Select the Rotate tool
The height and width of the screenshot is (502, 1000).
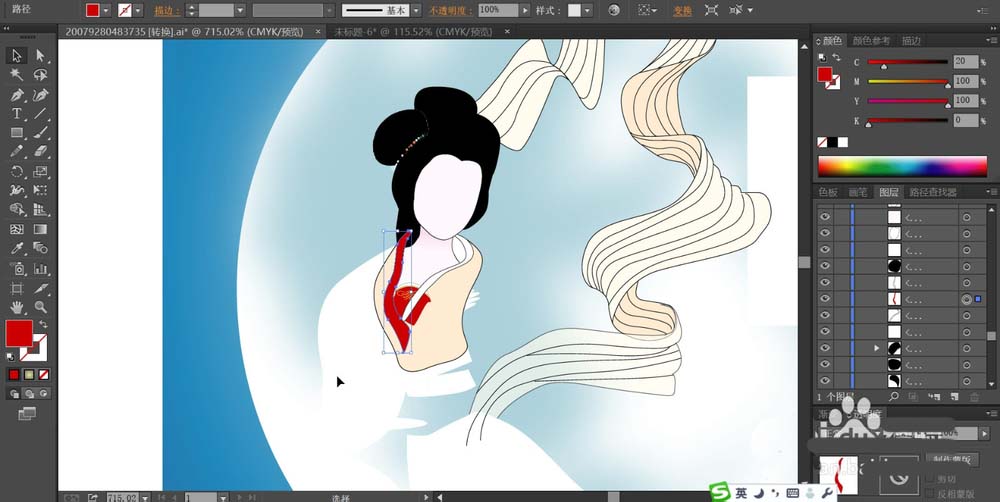(x=17, y=172)
